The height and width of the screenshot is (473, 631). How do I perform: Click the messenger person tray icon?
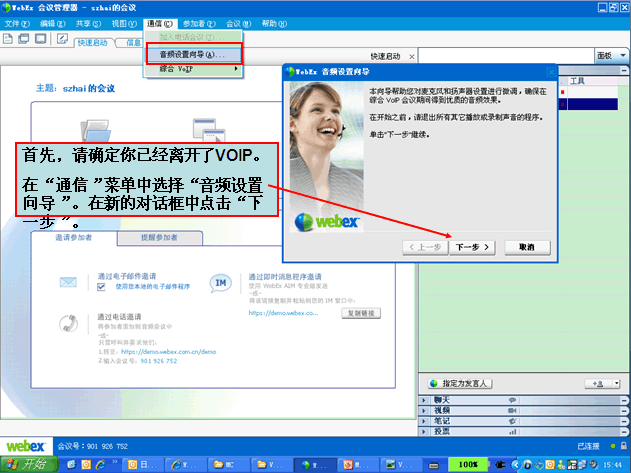pyautogui.click(x=561, y=465)
